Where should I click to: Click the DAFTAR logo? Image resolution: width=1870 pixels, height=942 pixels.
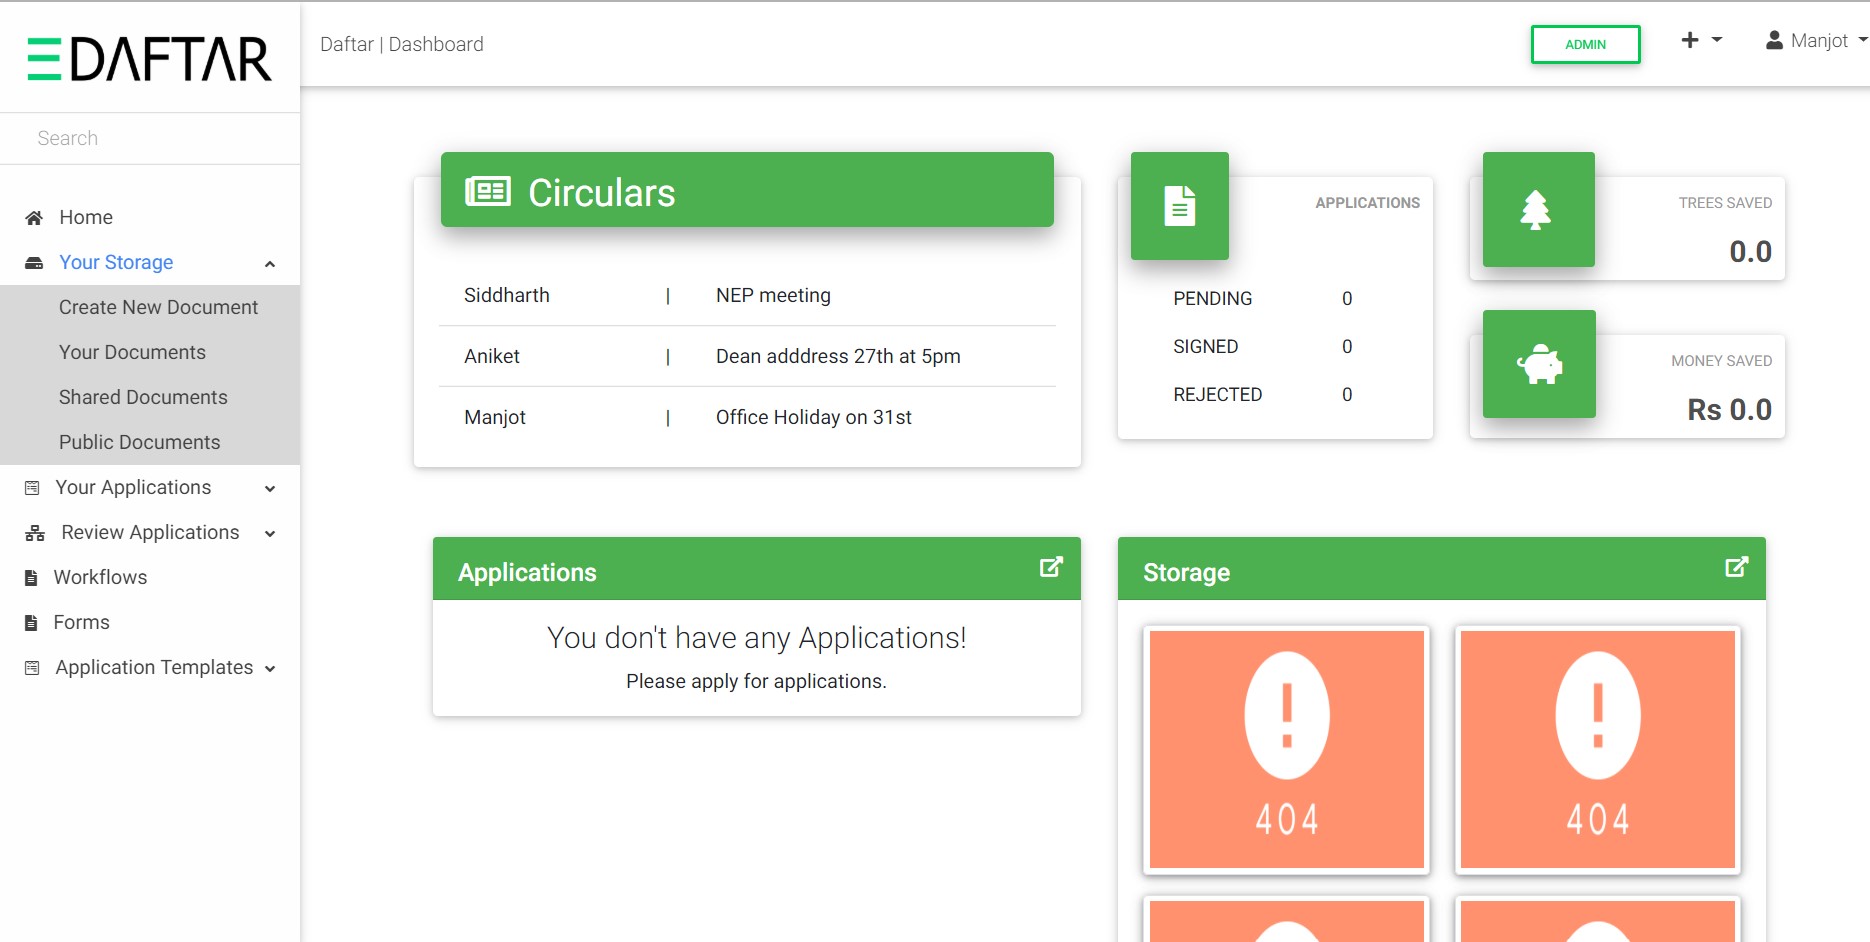[x=149, y=59]
